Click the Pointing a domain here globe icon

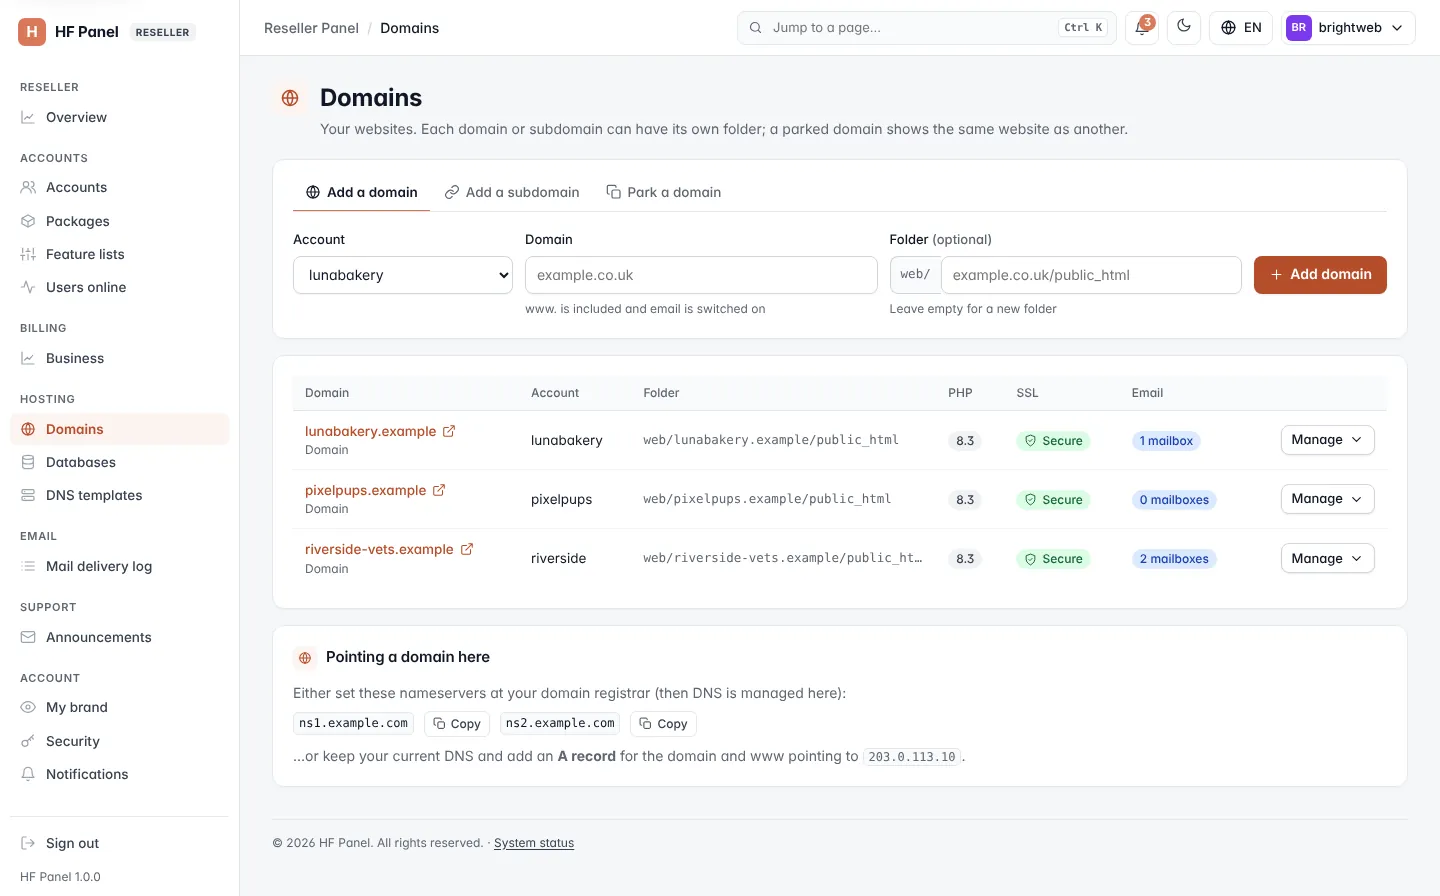pyautogui.click(x=305, y=658)
